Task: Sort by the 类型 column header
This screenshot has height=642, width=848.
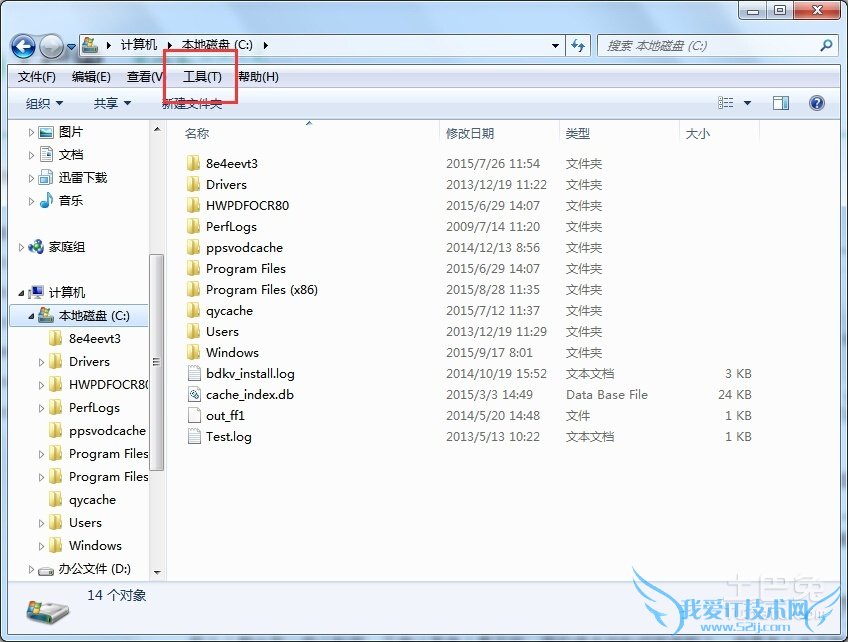Action: 578,134
